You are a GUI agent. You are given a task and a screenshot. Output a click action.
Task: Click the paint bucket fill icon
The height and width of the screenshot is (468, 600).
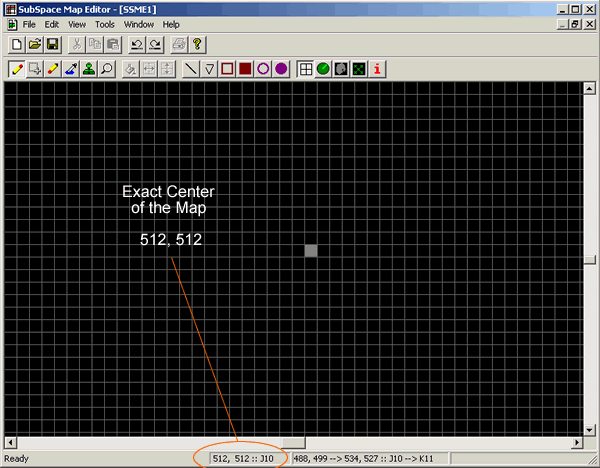click(x=130, y=69)
